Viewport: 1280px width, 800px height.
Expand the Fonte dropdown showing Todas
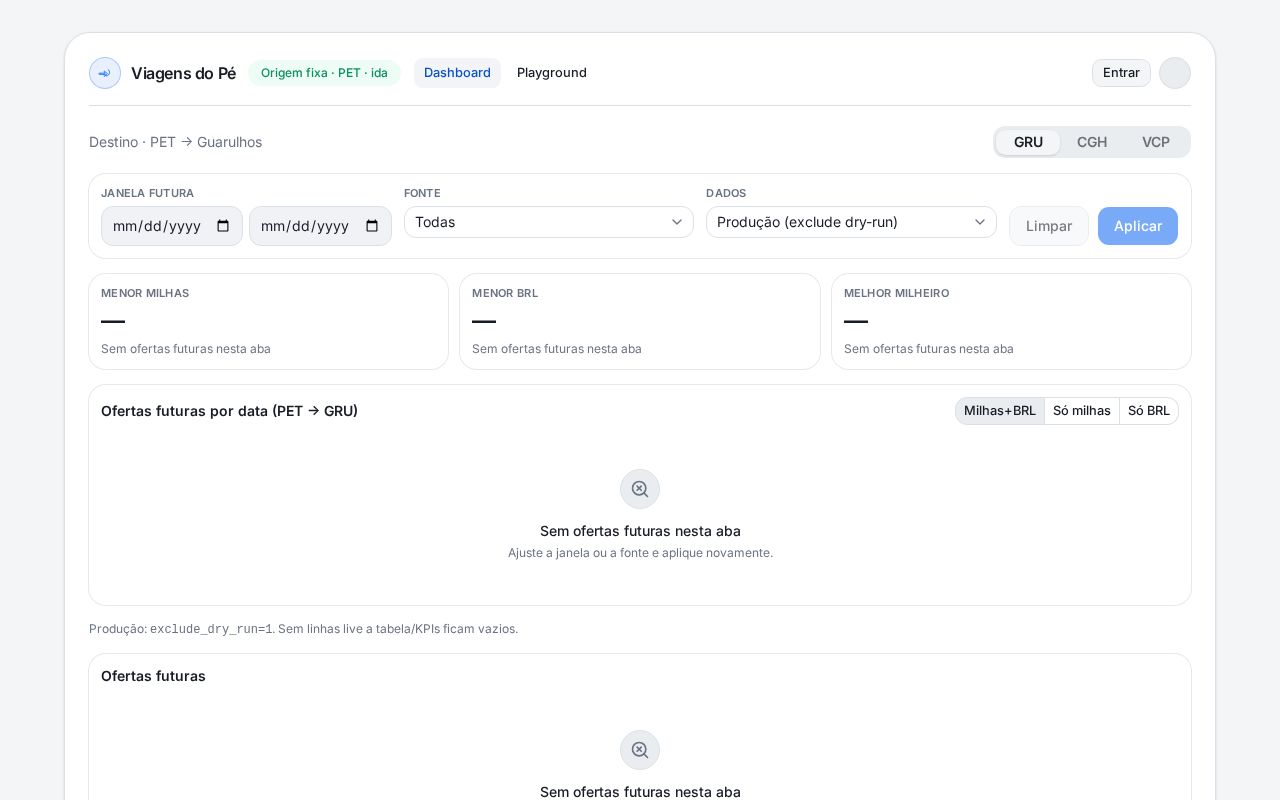coord(549,222)
